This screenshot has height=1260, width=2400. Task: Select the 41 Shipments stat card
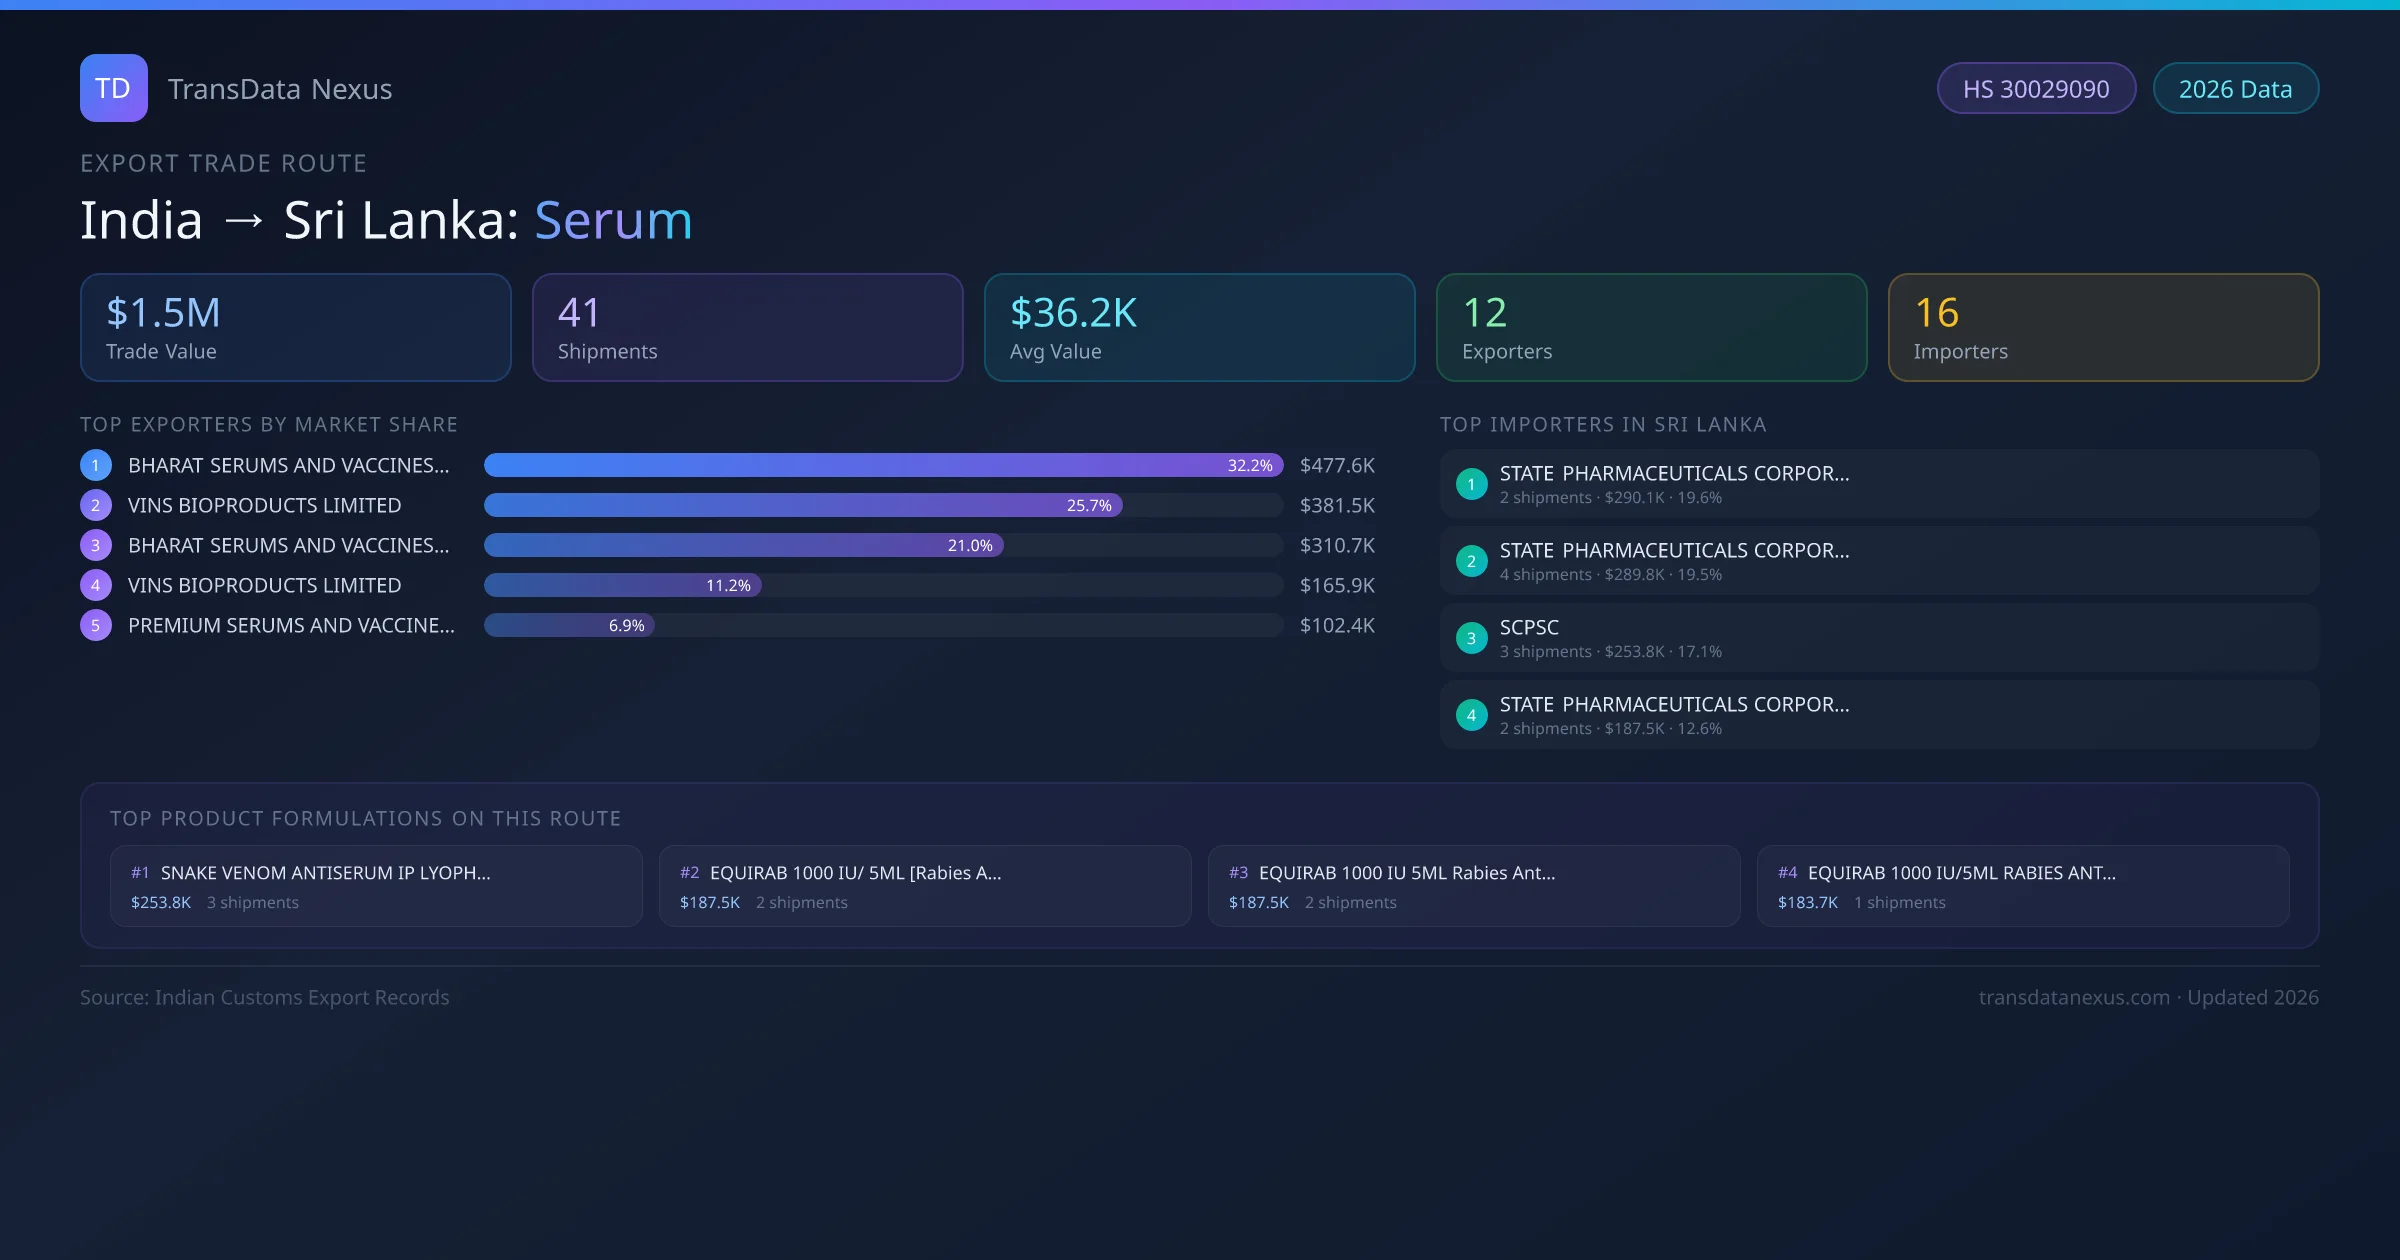[747, 327]
